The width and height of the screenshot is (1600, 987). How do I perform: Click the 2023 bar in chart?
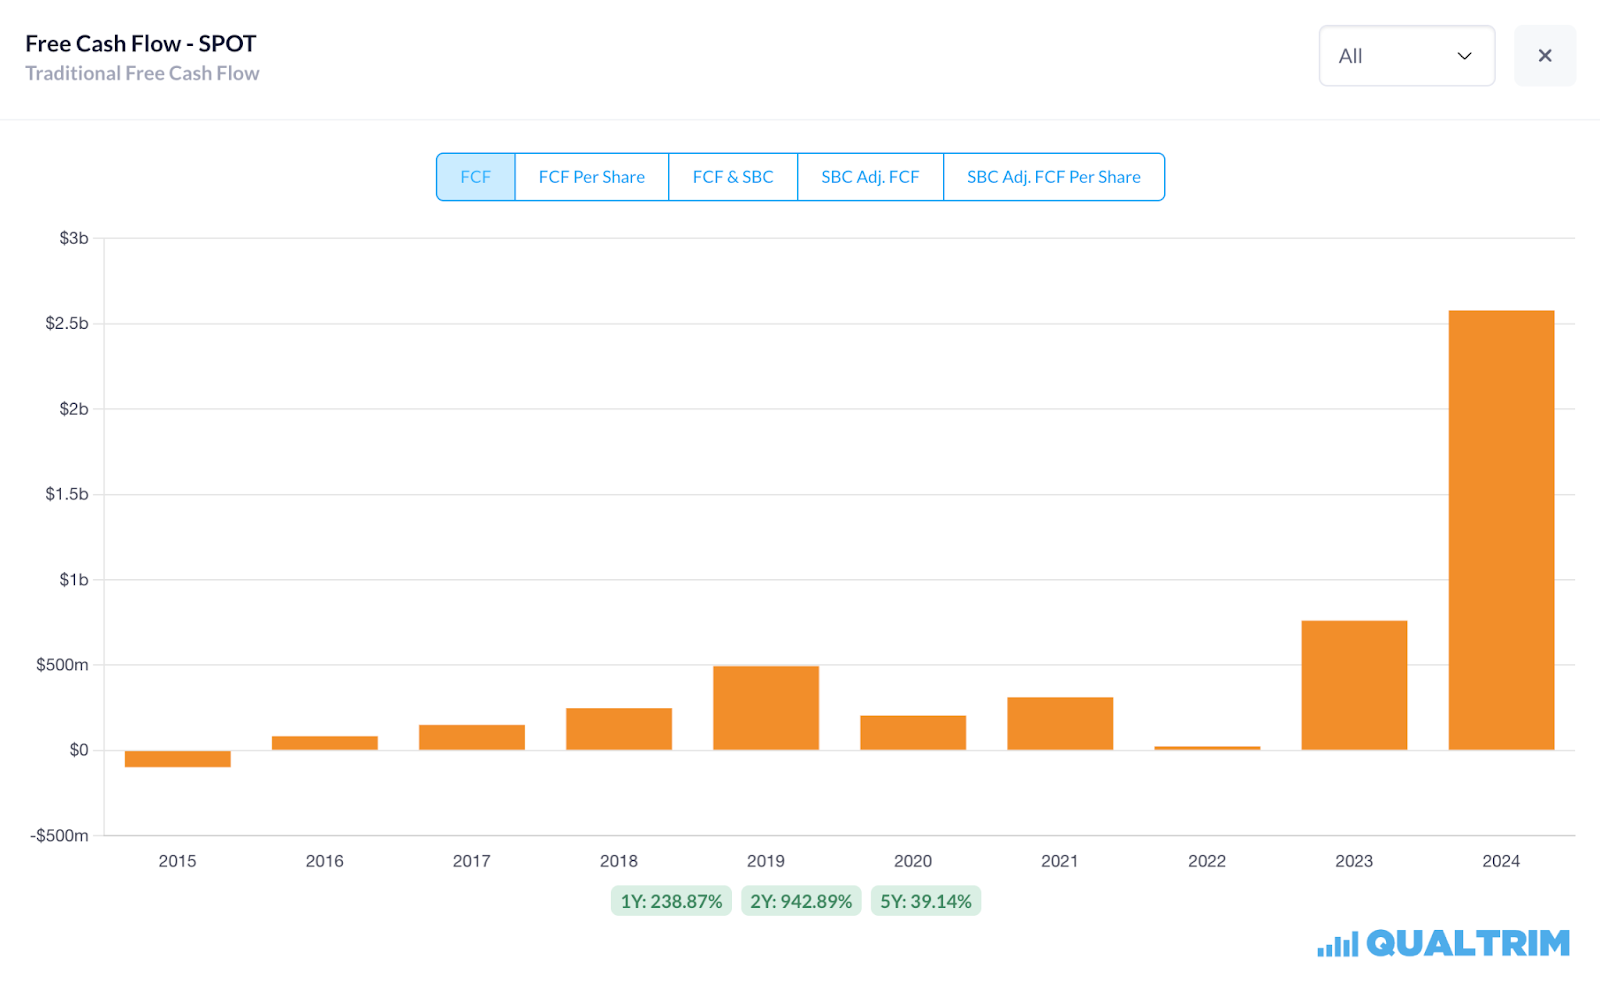pyautogui.click(x=1354, y=685)
